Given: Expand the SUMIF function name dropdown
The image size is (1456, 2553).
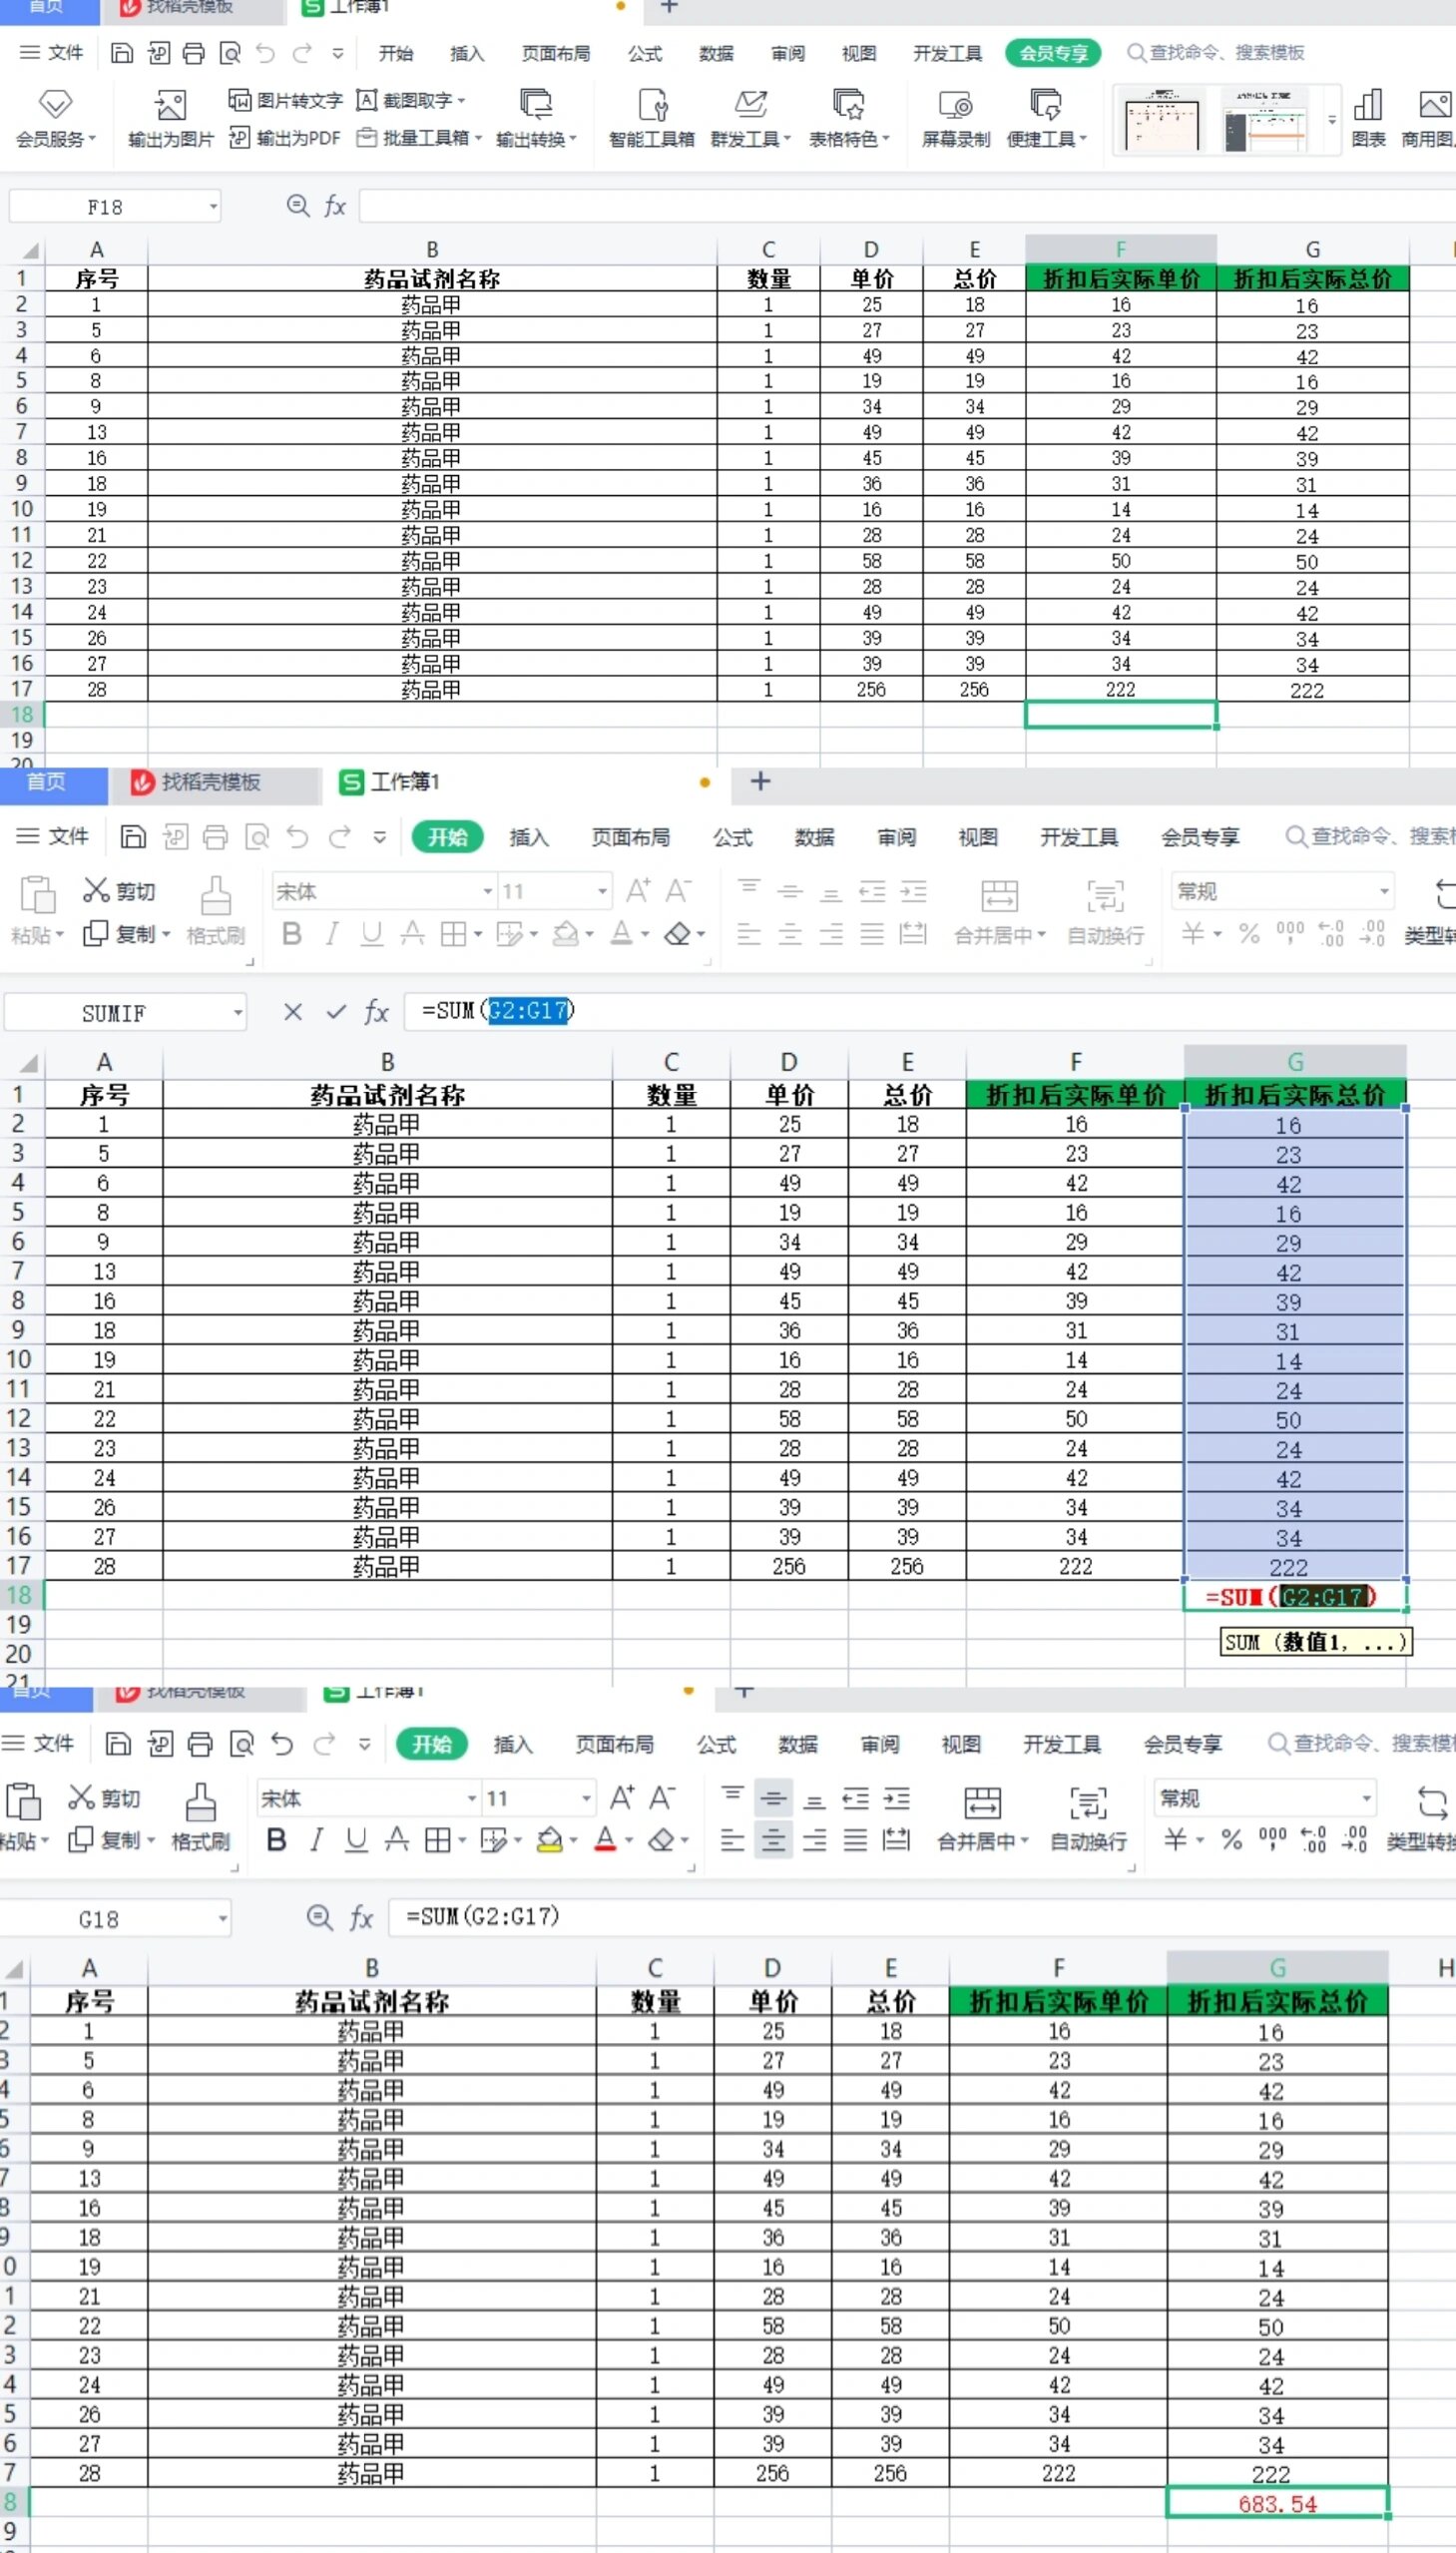Looking at the screenshot, I should [238, 1013].
